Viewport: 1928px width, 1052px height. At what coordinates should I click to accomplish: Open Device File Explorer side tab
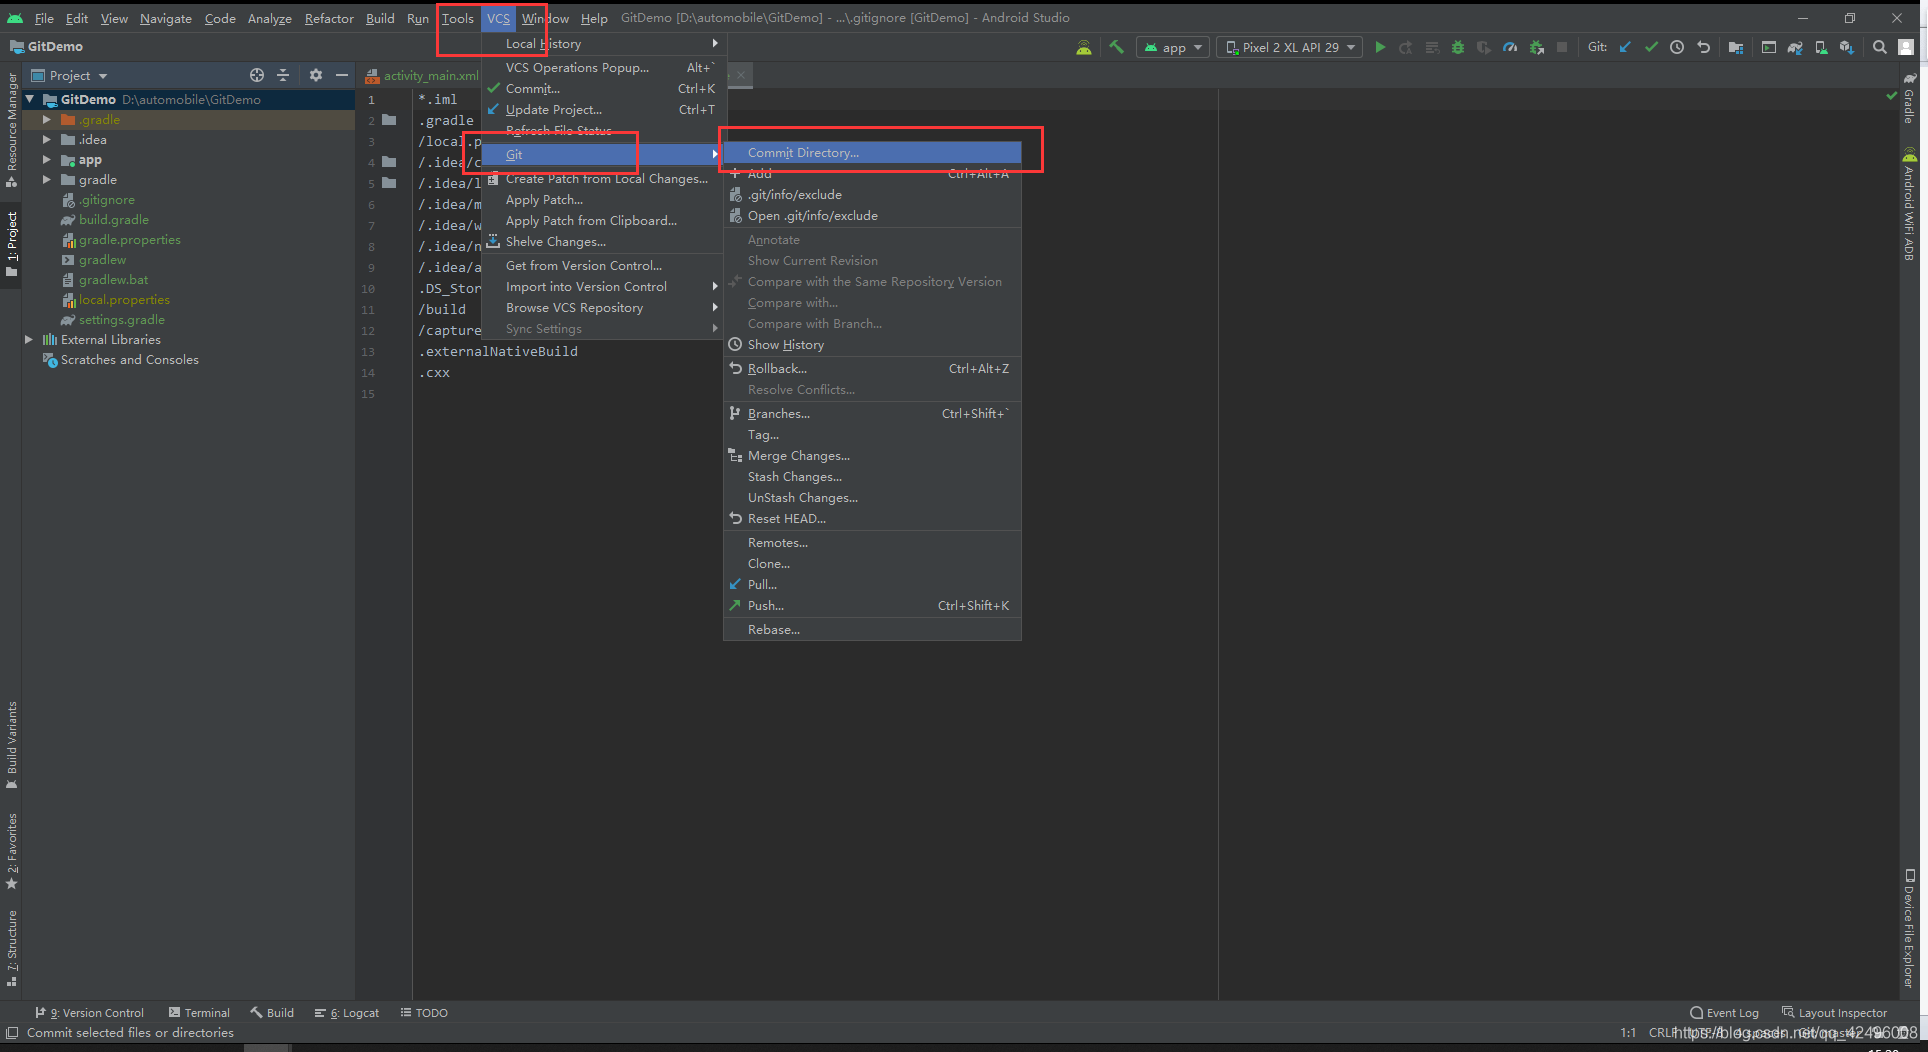pyautogui.click(x=1909, y=929)
